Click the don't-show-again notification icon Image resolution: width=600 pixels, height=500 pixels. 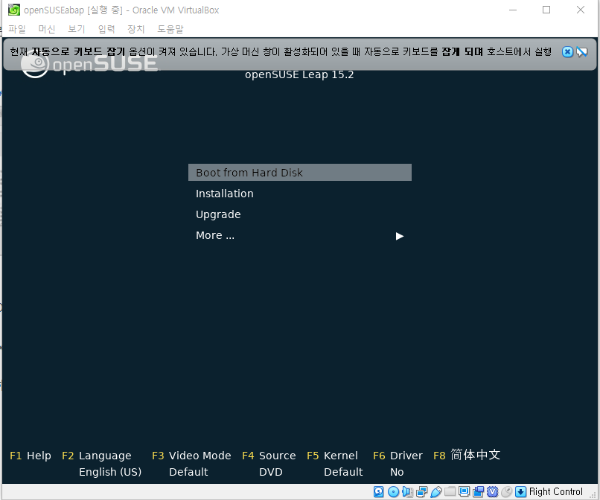(582, 52)
